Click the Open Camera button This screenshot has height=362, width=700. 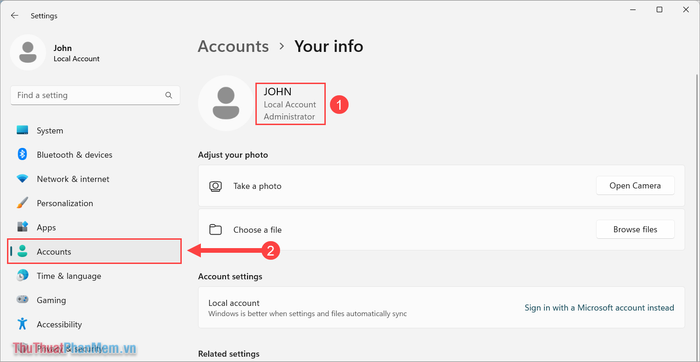pyautogui.click(x=635, y=186)
